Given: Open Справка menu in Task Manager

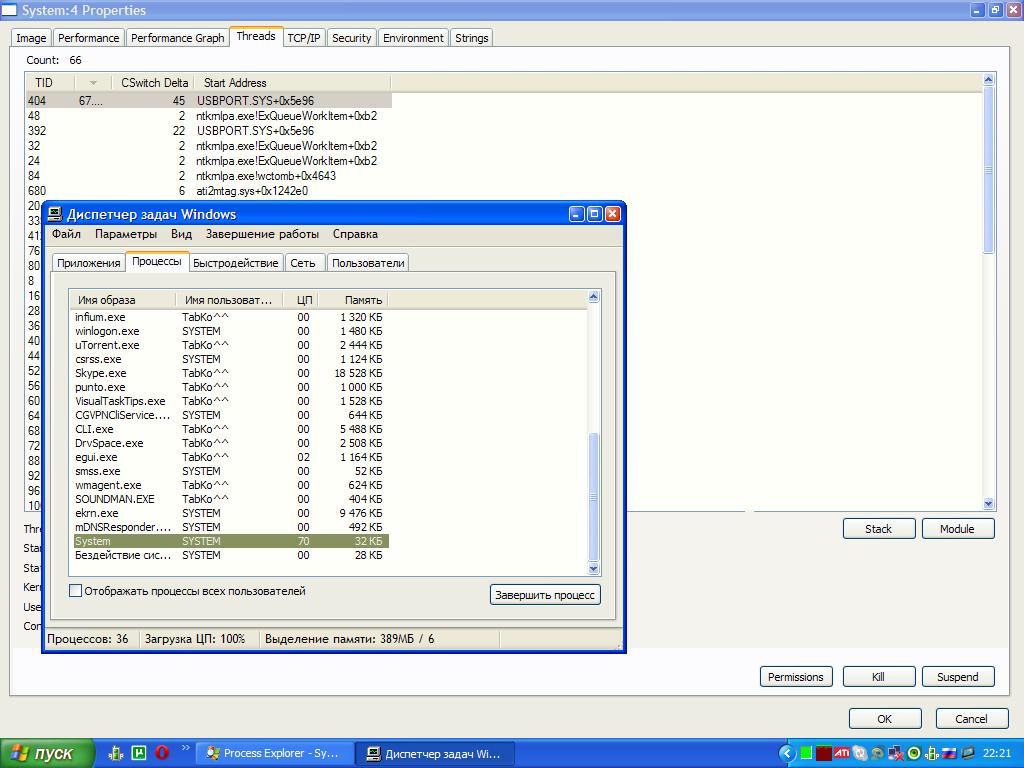Looking at the screenshot, I should pyautogui.click(x=355, y=234).
